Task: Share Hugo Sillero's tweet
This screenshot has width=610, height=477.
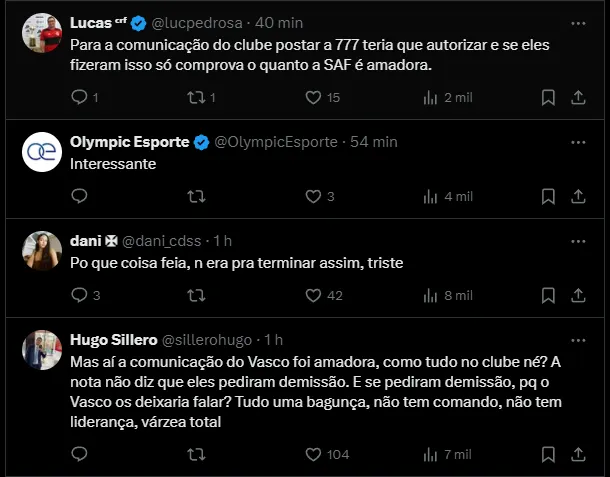Action: 578,454
